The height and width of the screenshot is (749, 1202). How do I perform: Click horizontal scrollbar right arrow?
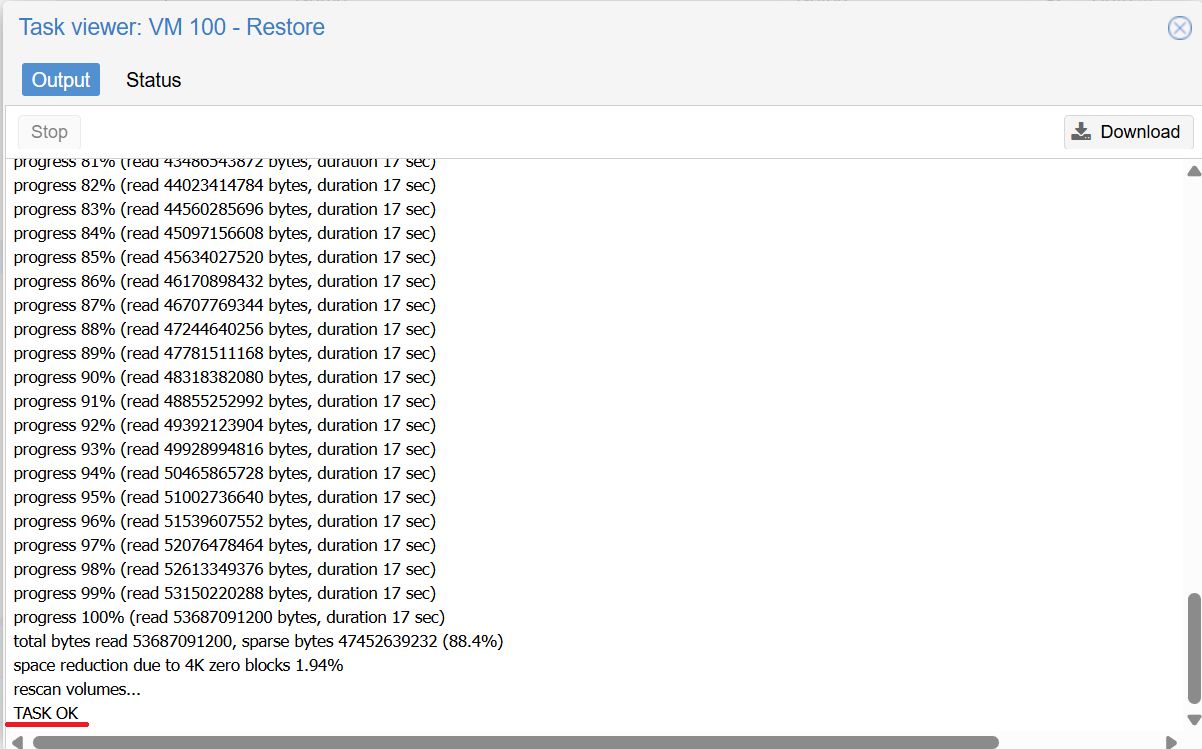point(1172,742)
